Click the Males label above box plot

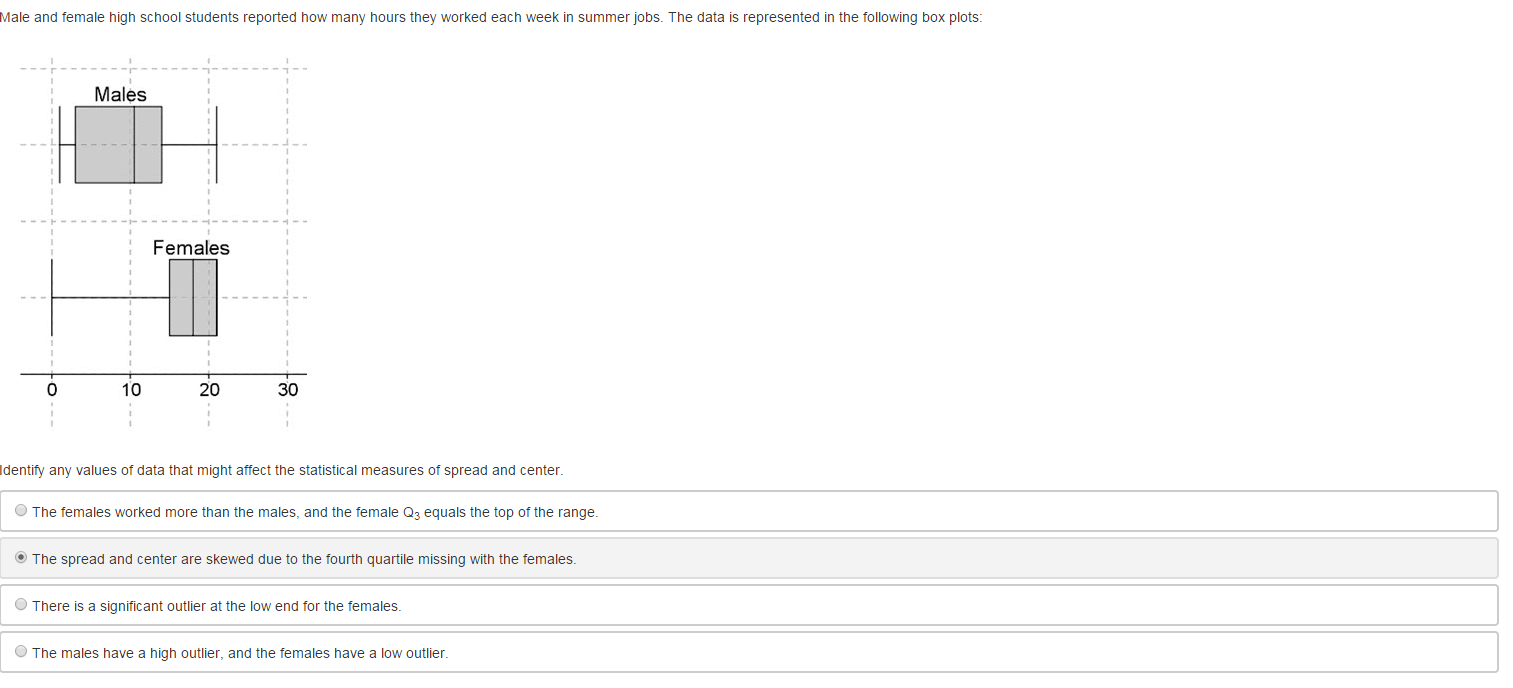pyautogui.click(x=120, y=94)
